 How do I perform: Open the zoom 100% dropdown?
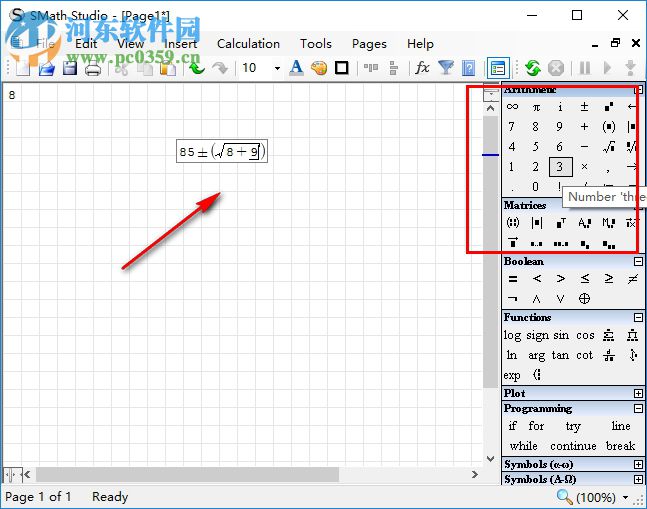tap(626, 497)
